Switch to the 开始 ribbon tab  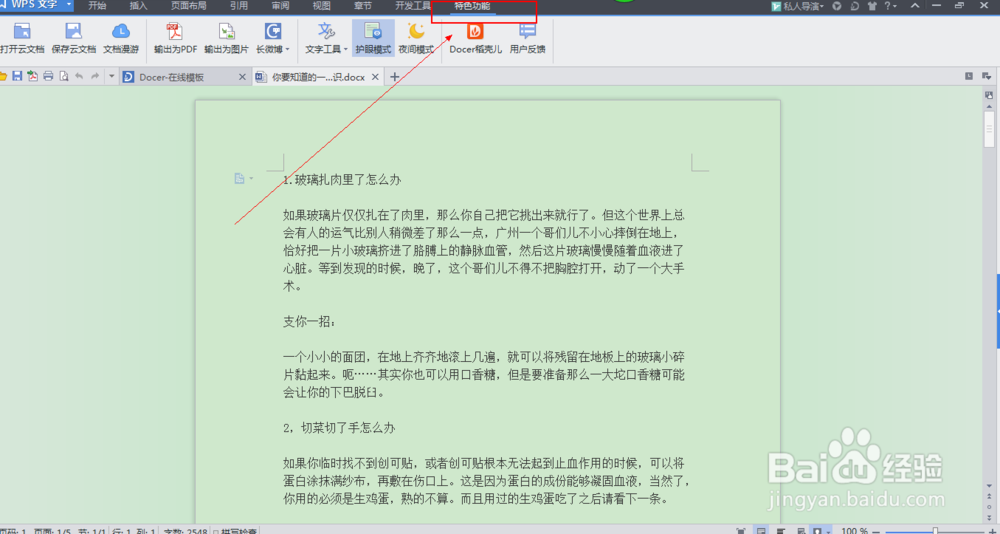(97, 6)
